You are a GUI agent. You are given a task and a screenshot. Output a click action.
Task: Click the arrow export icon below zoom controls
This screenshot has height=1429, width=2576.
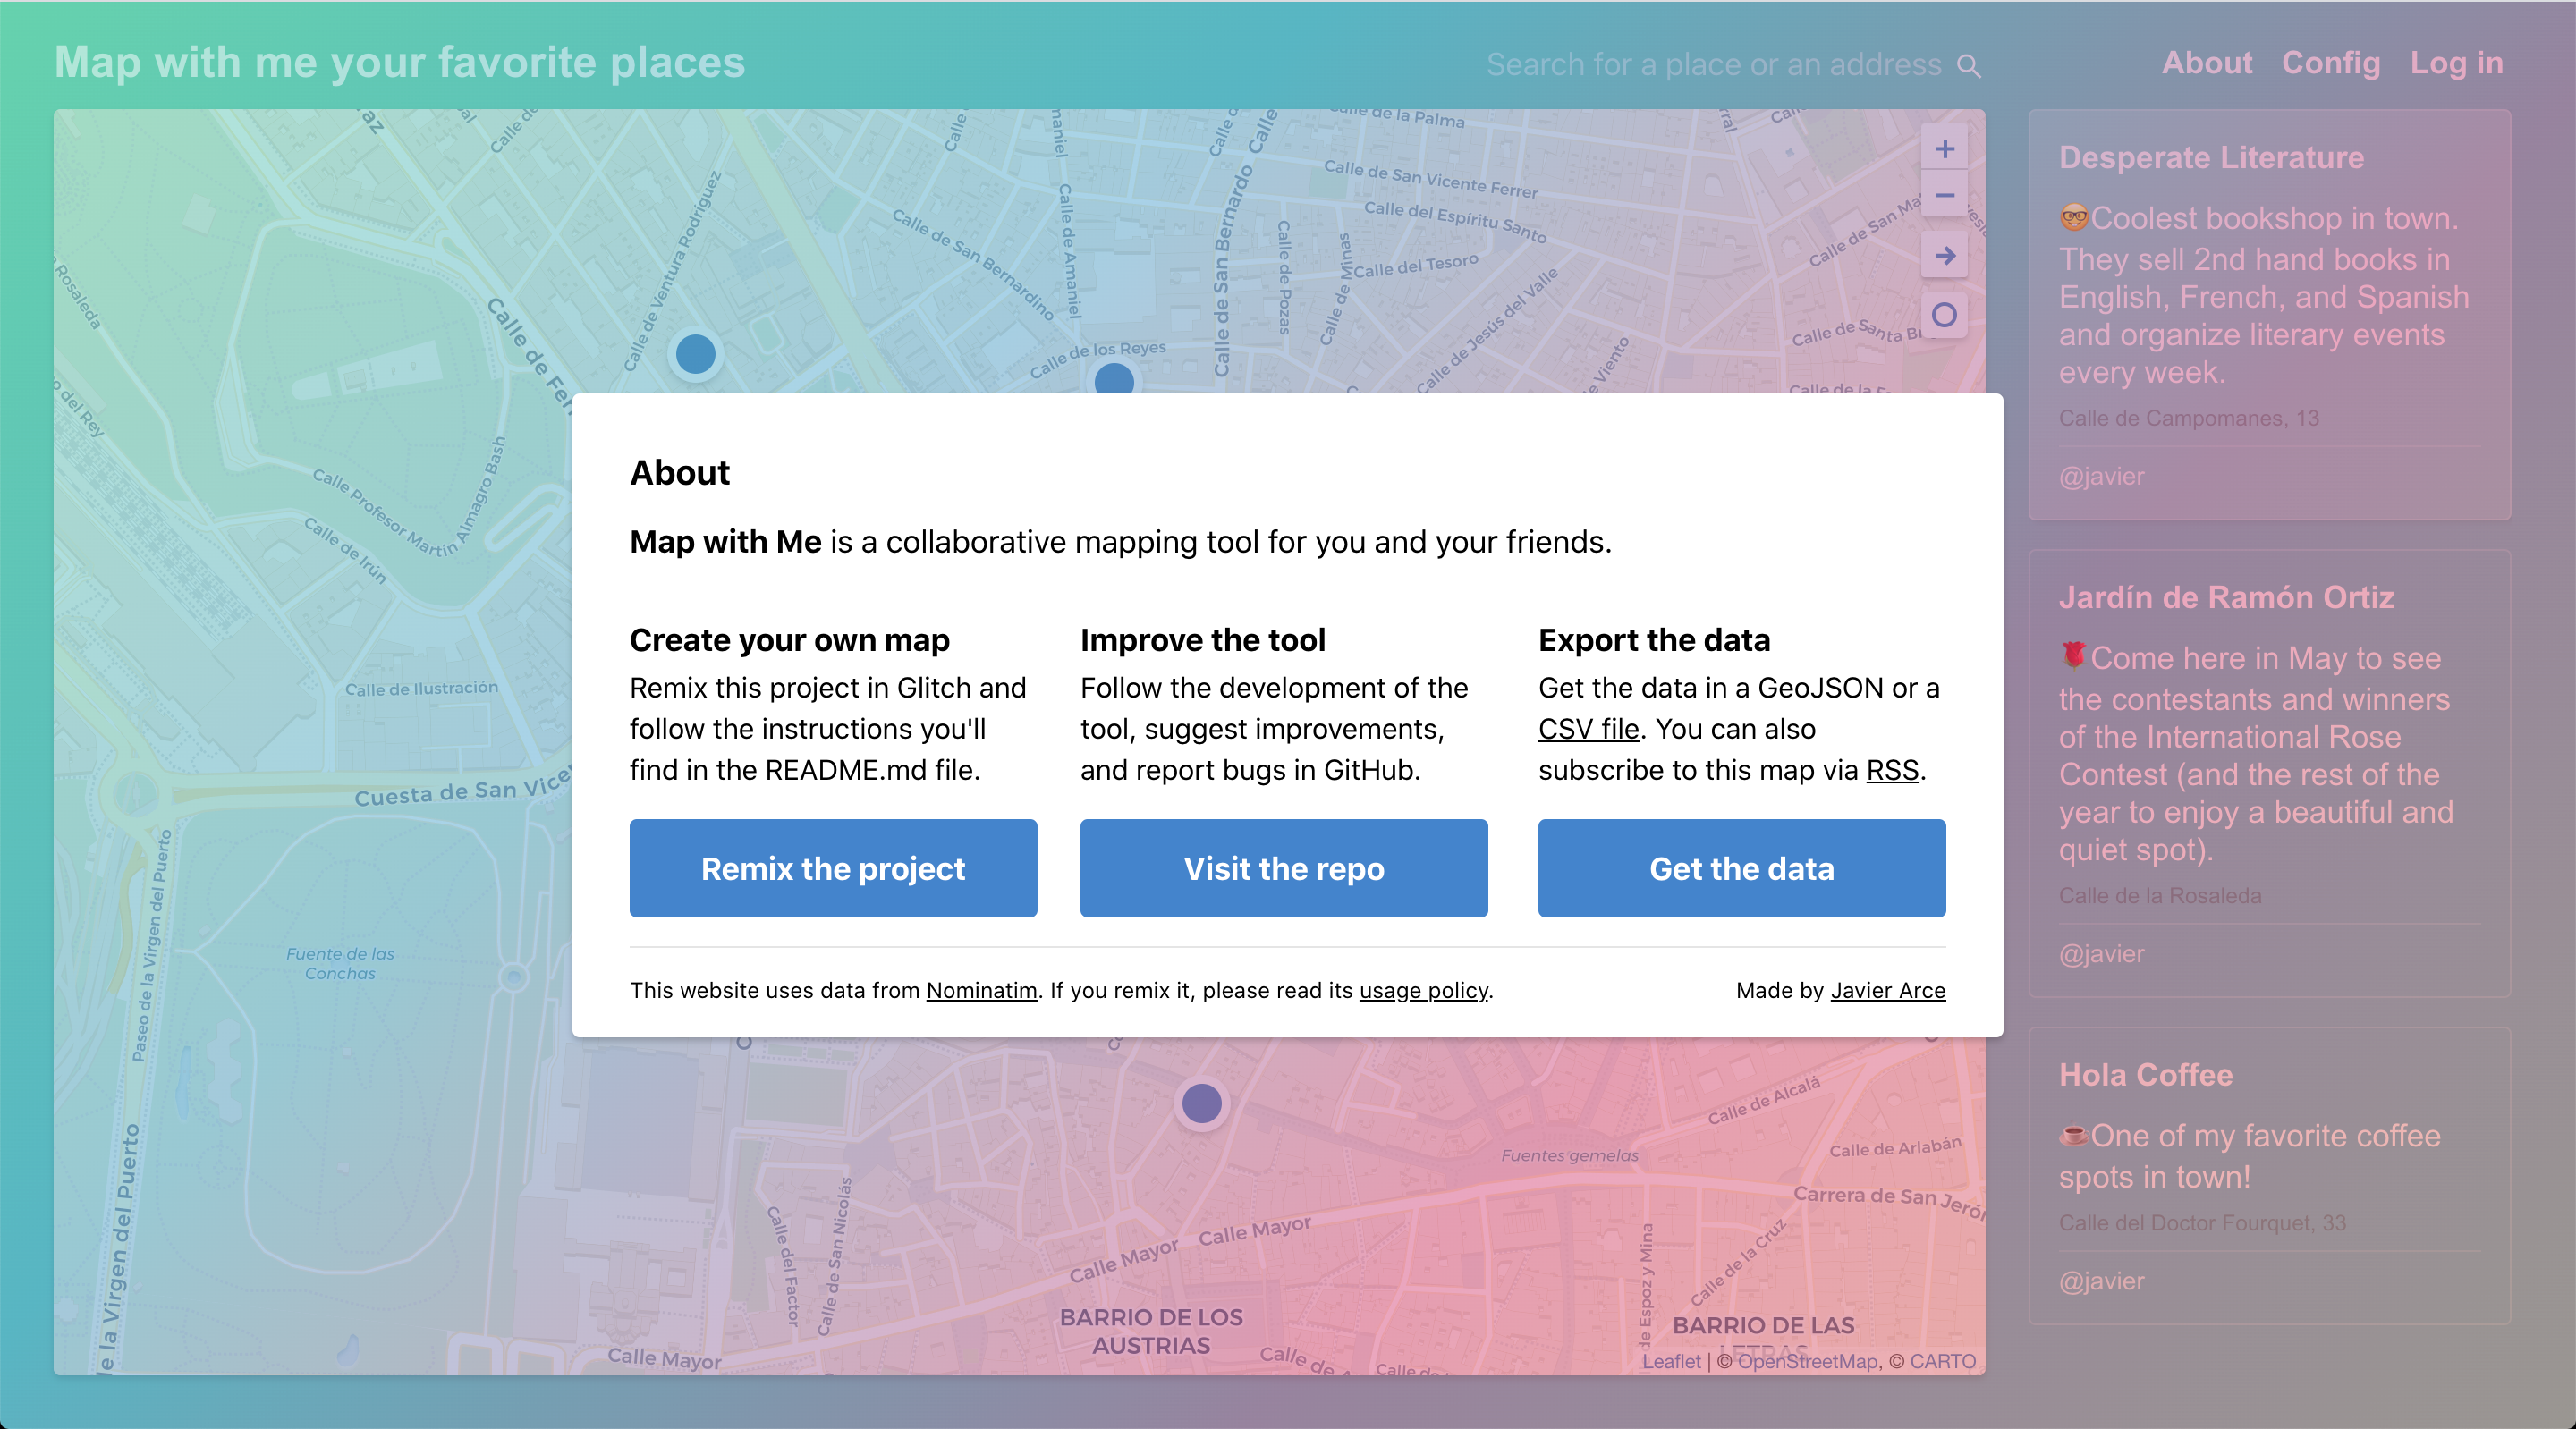[x=1944, y=257]
